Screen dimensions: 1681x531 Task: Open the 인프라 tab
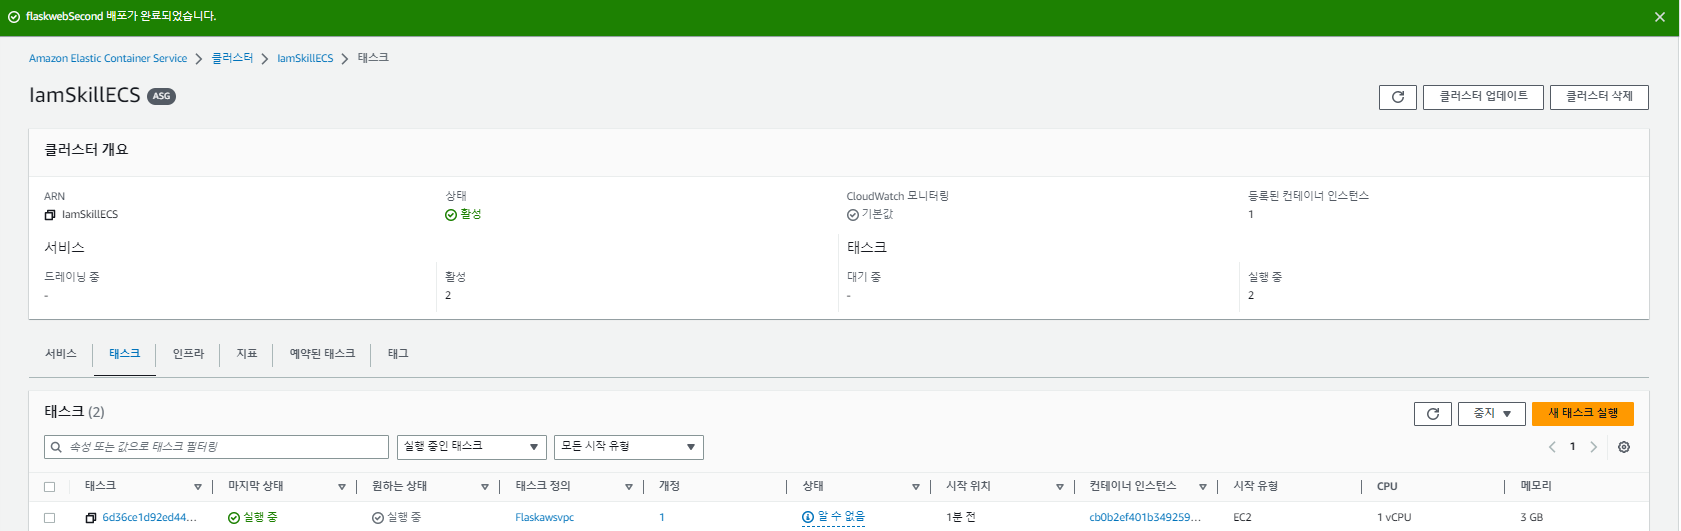click(x=188, y=354)
